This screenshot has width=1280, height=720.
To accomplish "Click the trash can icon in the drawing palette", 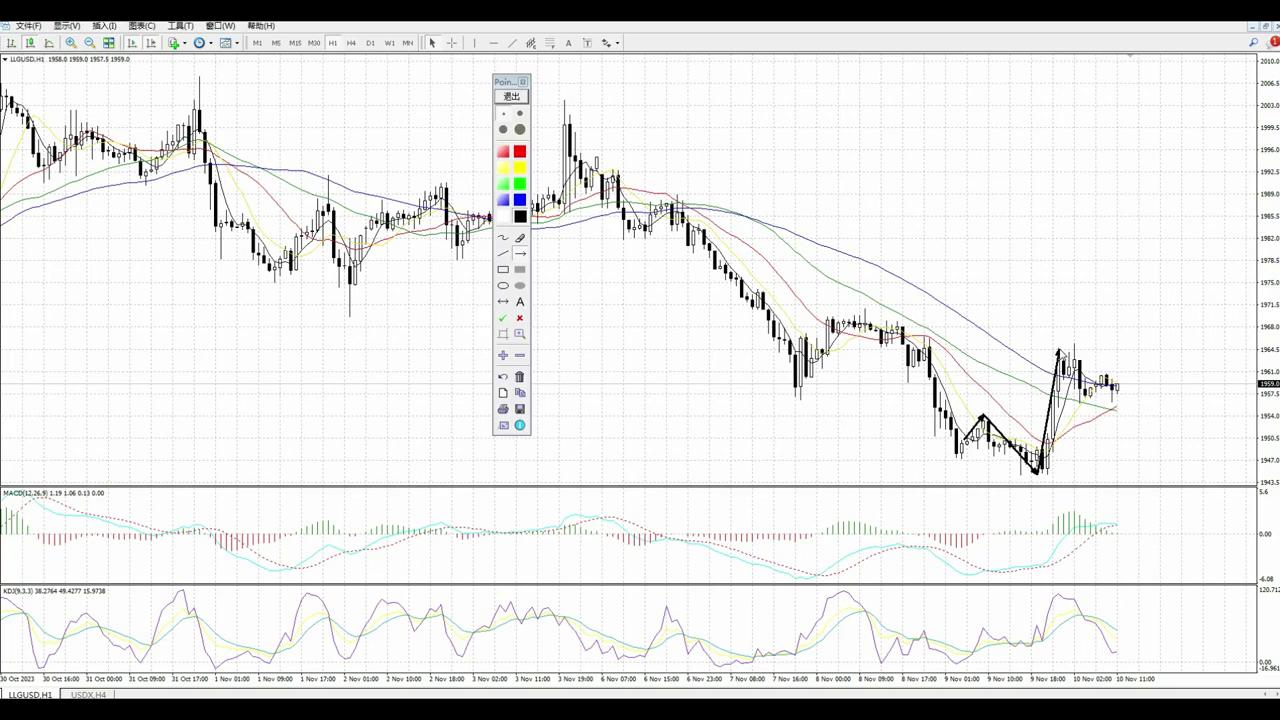I will pyautogui.click(x=520, y=377).
